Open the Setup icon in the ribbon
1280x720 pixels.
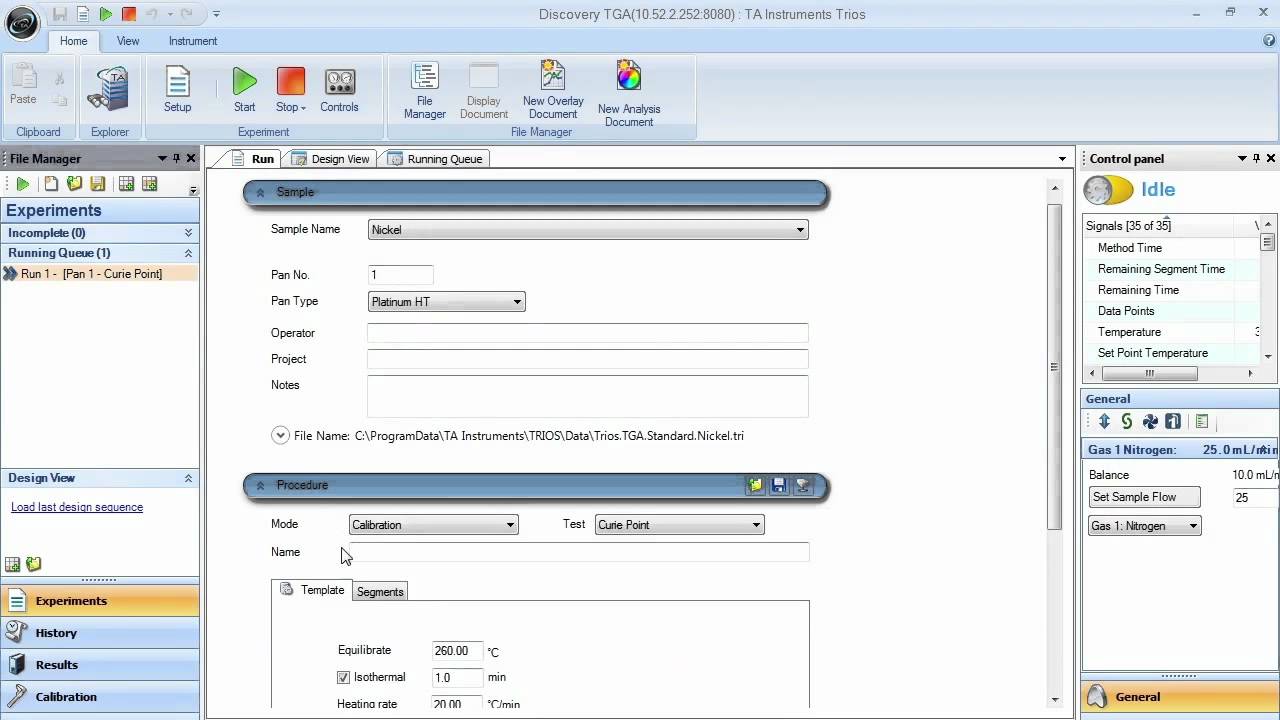177,83
